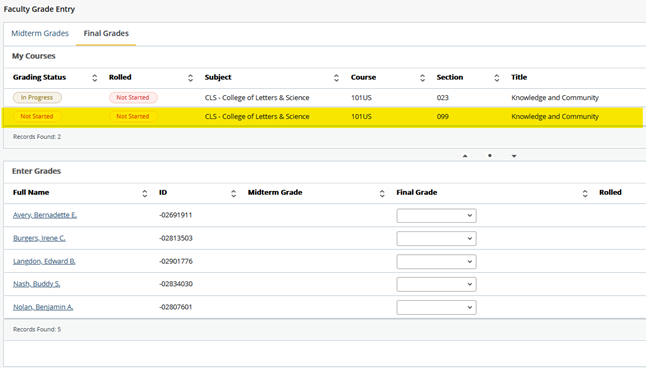Click the Title column header
This screenshot has height=368, width=646.
pyautogui.click(x=519, y=77)
